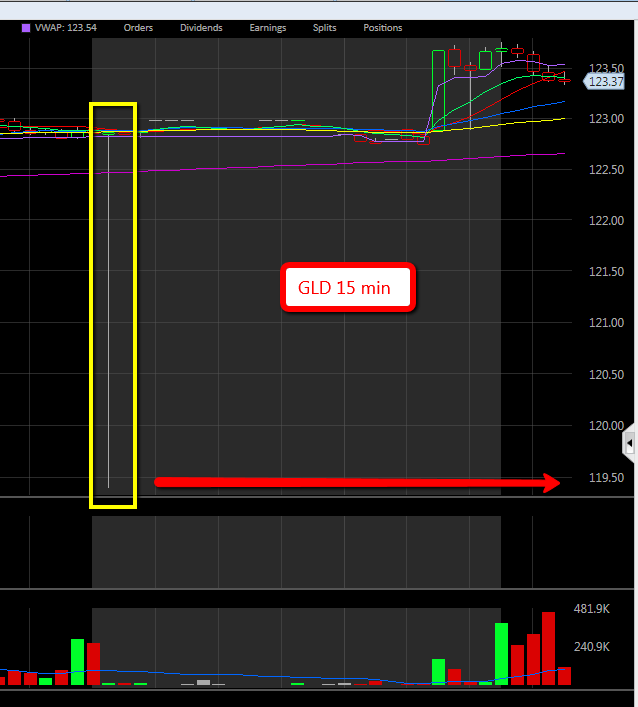The image size is (638, 707).
Task: Show Splits on the chart
Action: pos(324,28)
